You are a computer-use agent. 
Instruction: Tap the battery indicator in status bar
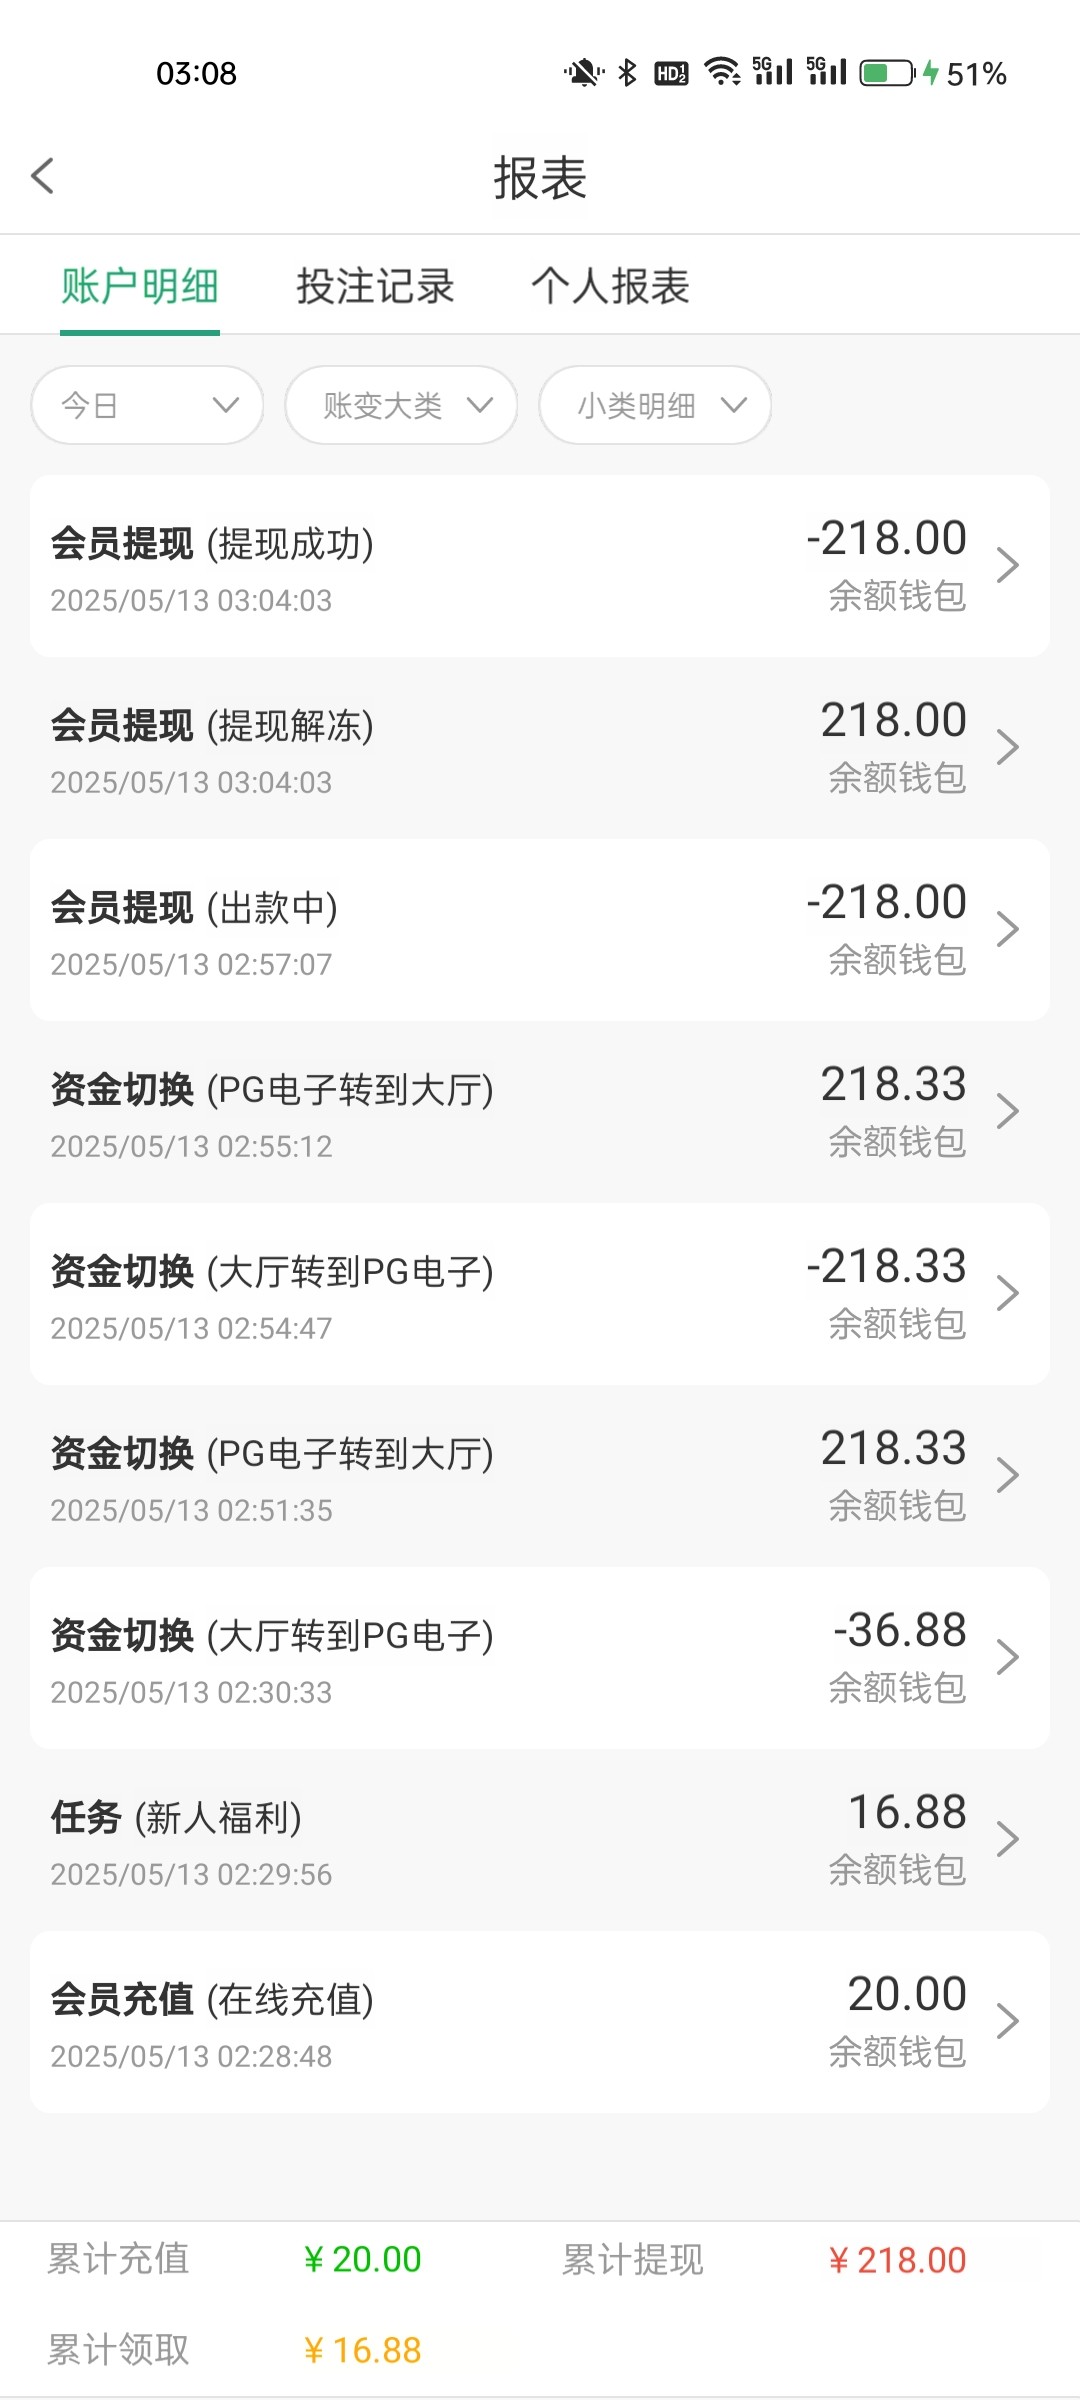point(887,73)
